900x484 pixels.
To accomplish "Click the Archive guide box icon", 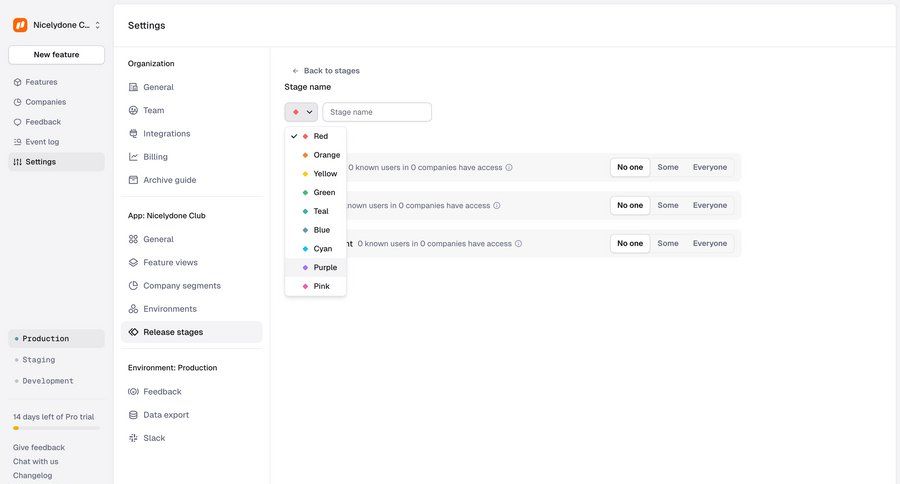I will pos(133,180).
